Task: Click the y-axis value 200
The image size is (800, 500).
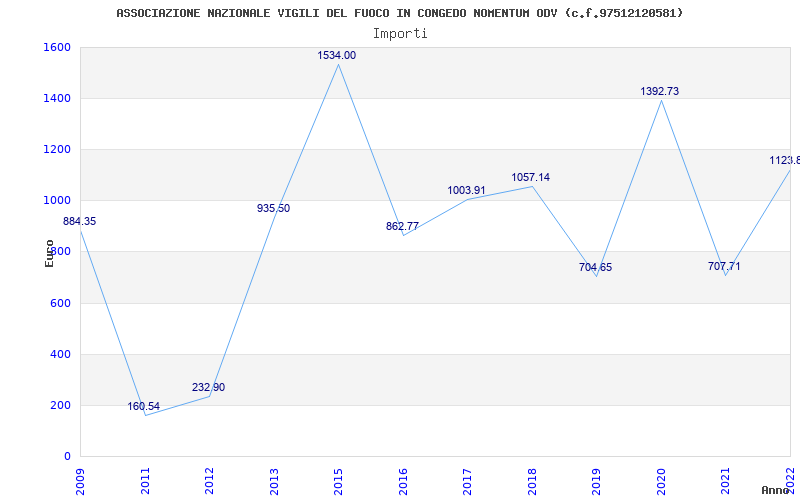Action: [60, 406]
